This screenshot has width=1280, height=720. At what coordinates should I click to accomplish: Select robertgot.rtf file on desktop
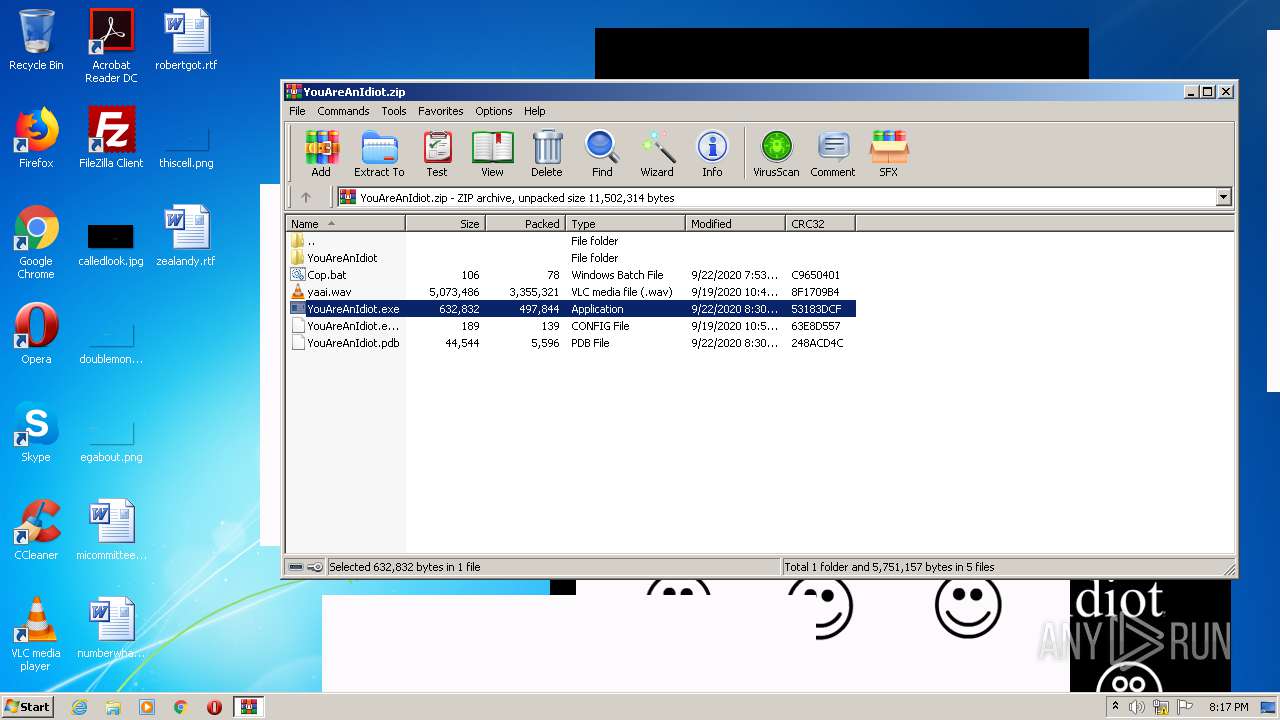pos(186,40)
